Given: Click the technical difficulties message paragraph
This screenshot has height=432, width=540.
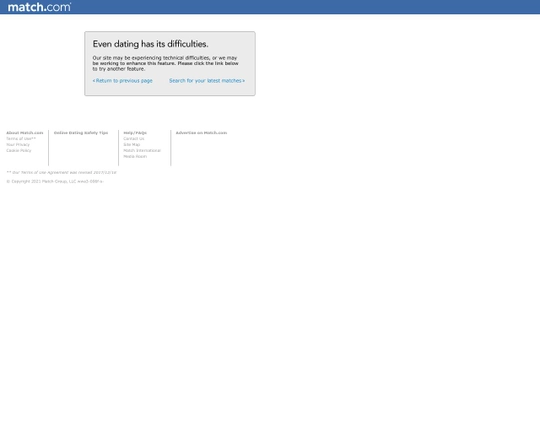Looking at the screenshot, I should point(165,63).
